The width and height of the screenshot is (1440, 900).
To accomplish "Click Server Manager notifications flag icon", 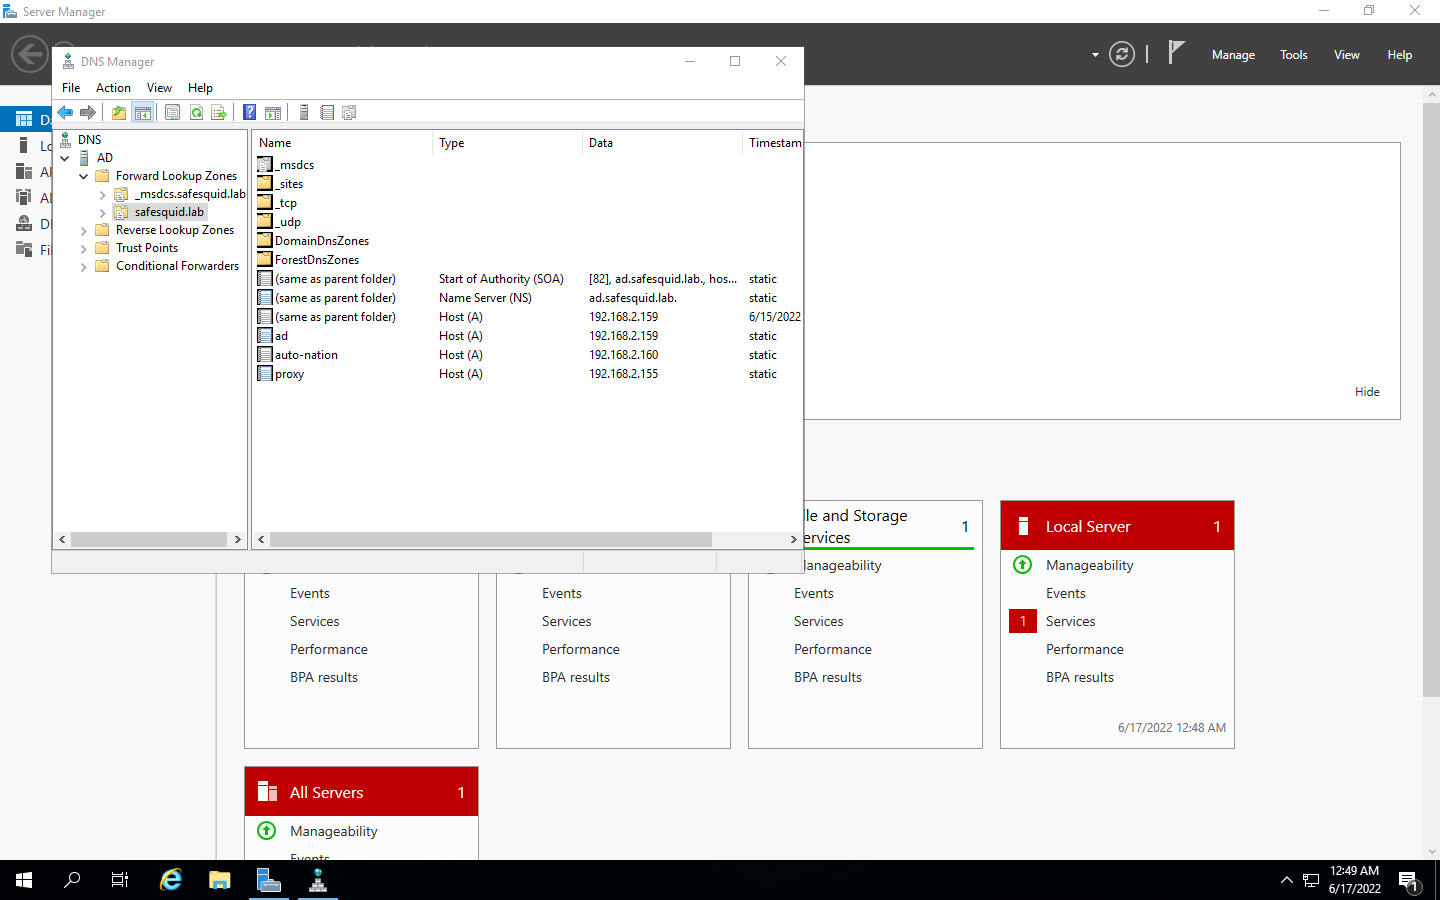I will pos(1177,53).
